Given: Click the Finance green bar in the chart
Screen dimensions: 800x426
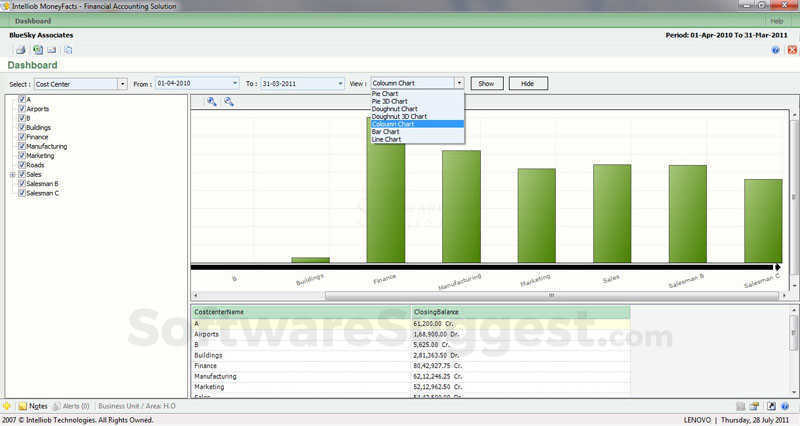Looking at the screenshot, I should click(x=386, y=204).
